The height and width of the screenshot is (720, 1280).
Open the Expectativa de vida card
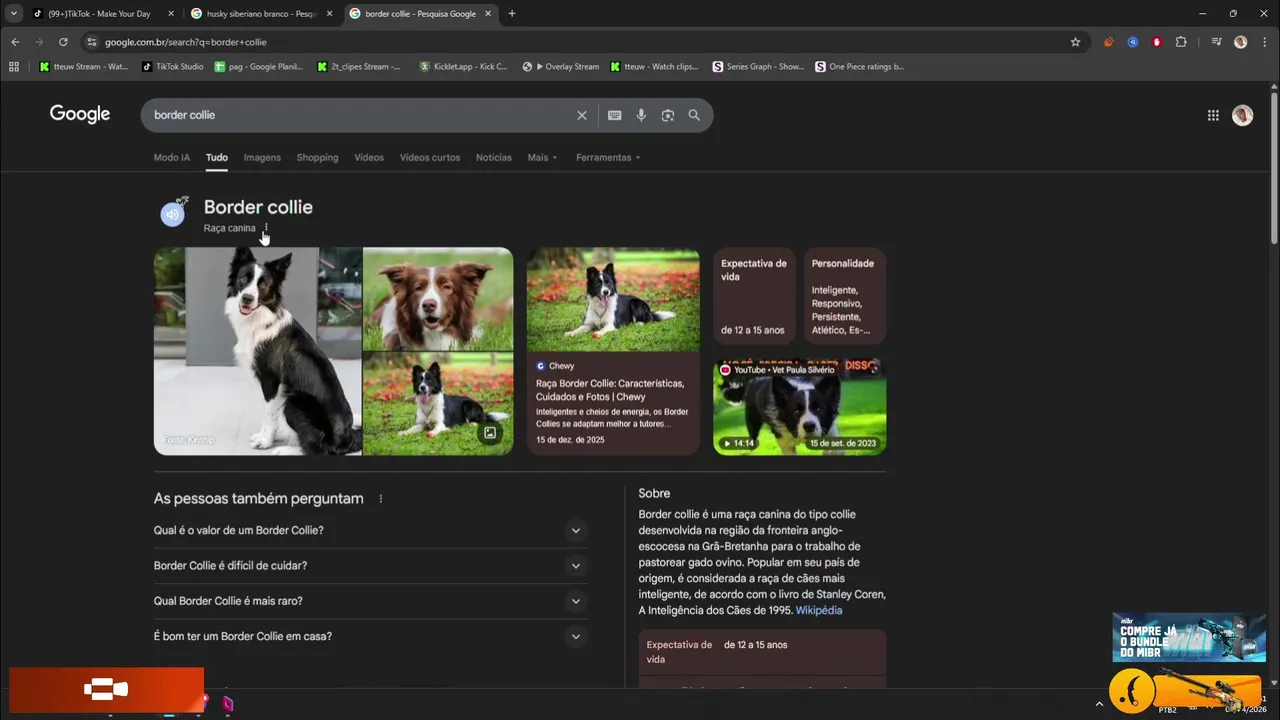coord(754,296)
